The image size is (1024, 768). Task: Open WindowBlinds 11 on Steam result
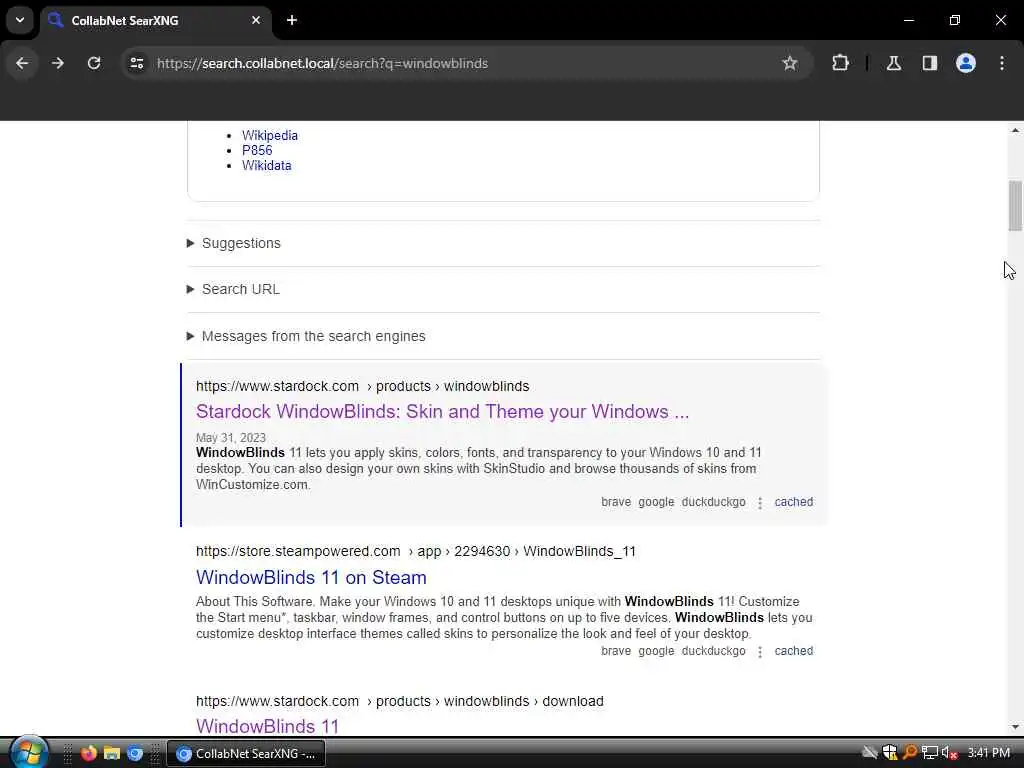(x=311, y=577)
